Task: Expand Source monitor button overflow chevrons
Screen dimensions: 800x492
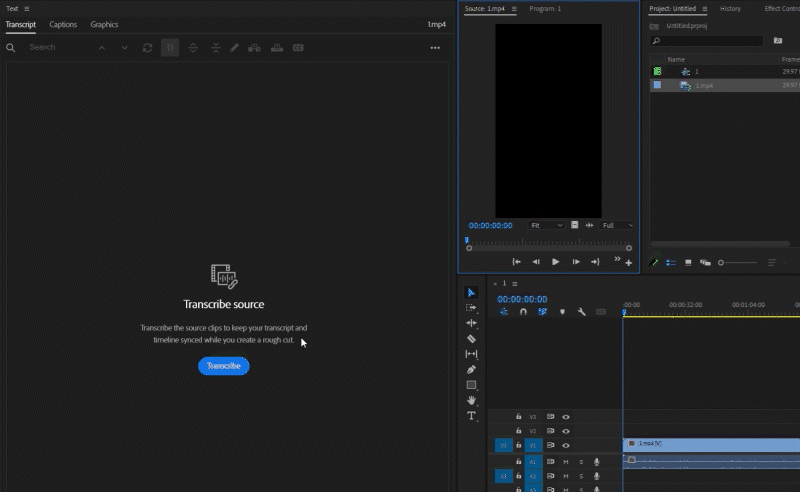Action: [x=617, y=259]
